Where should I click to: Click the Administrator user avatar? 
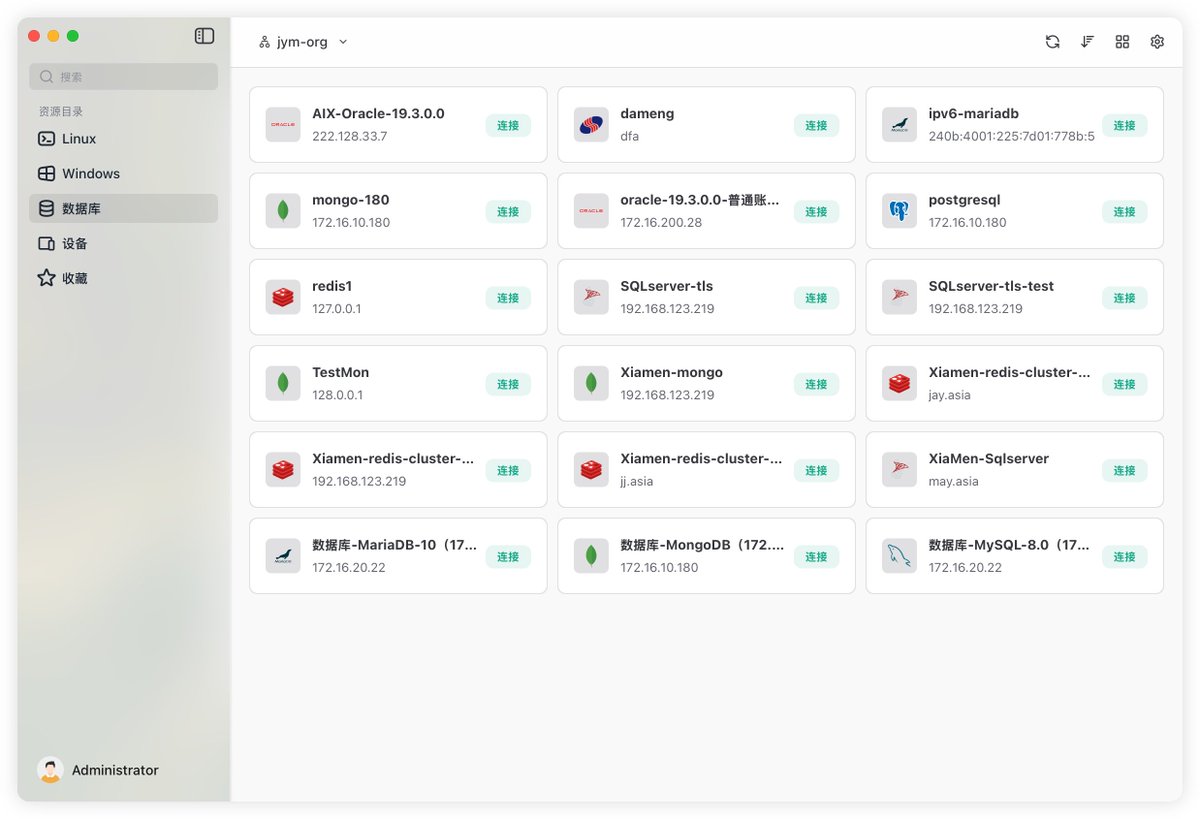(50, 770)
